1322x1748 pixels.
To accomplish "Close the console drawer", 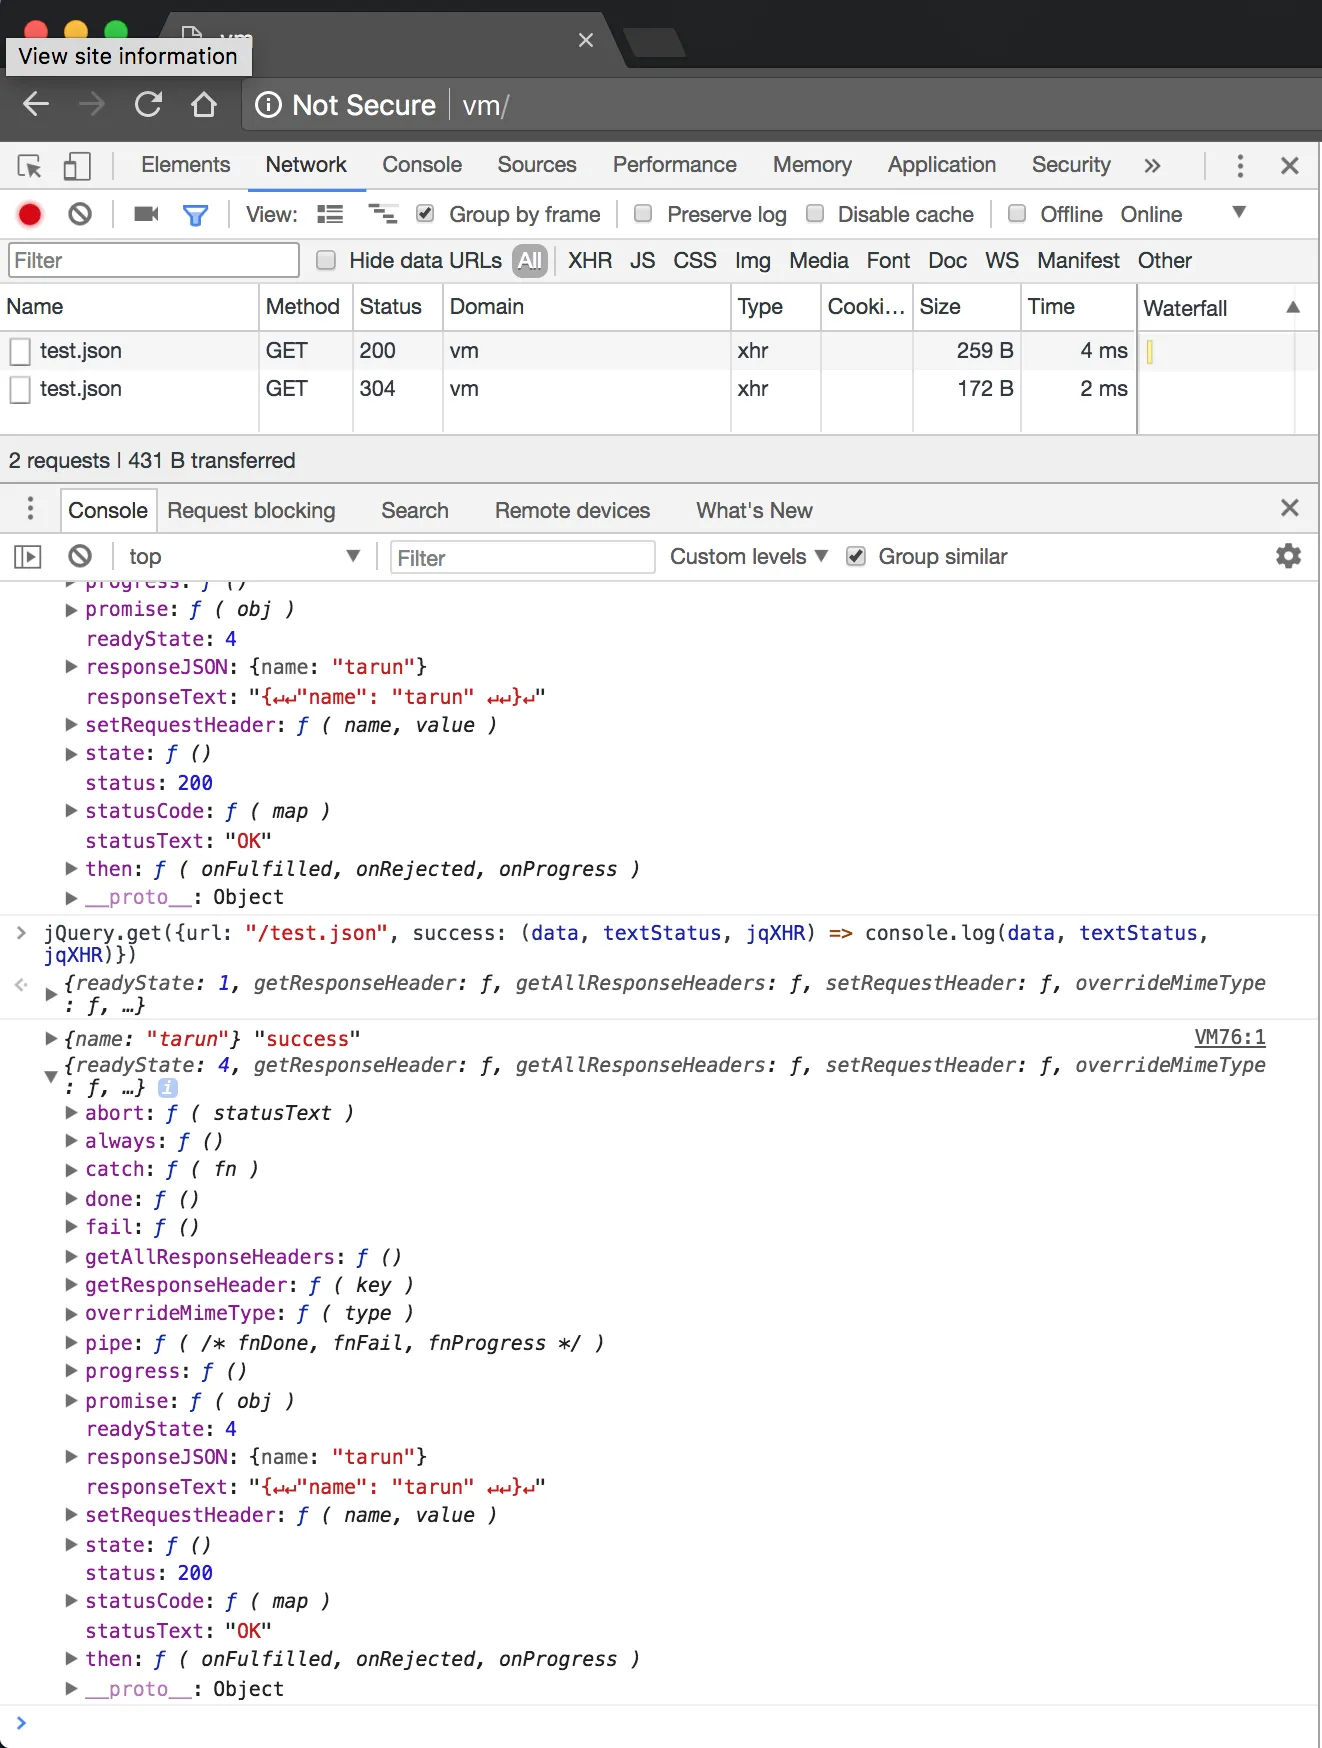I will (1290, 508).
